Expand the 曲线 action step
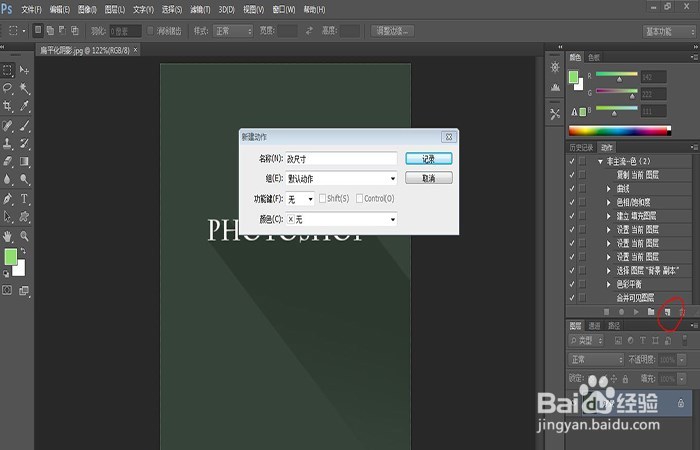 tap(608, 189)
